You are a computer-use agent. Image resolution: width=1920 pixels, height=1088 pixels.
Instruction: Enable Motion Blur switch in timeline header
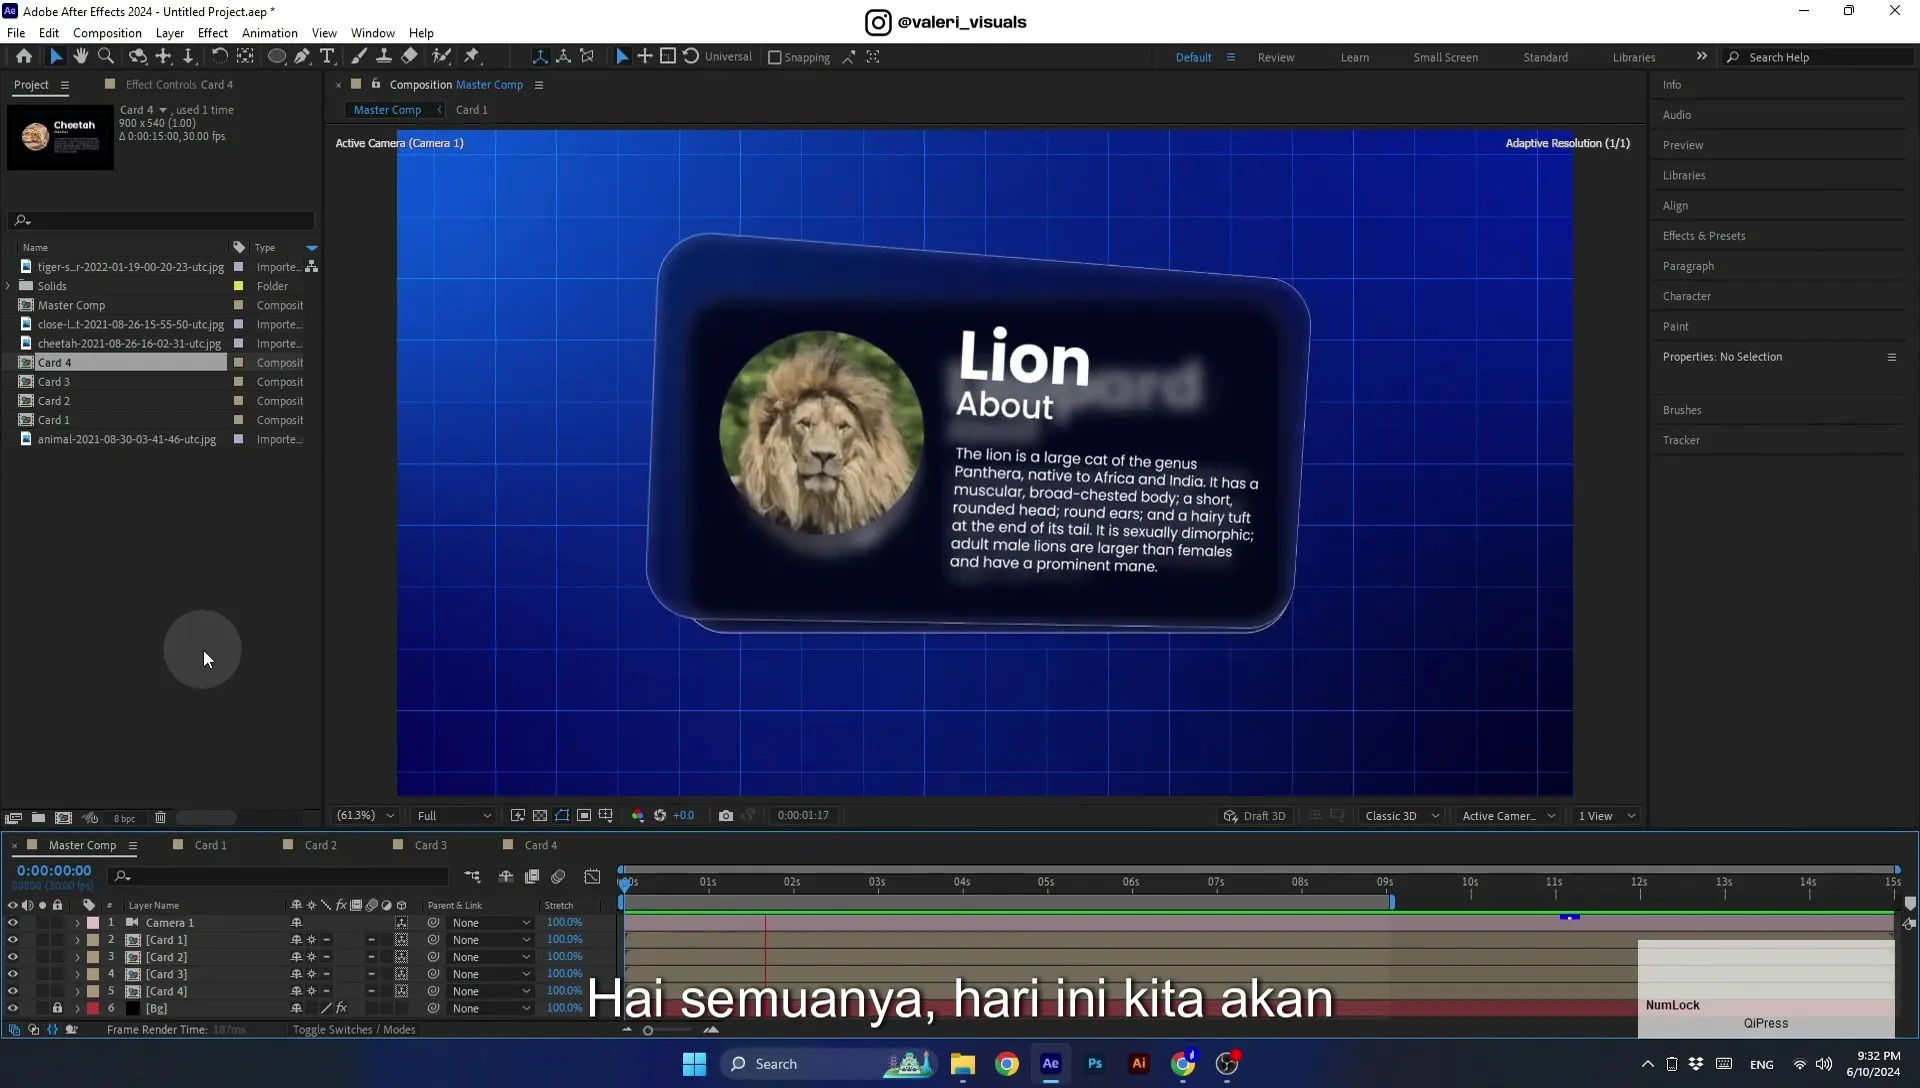click(558, 877)
